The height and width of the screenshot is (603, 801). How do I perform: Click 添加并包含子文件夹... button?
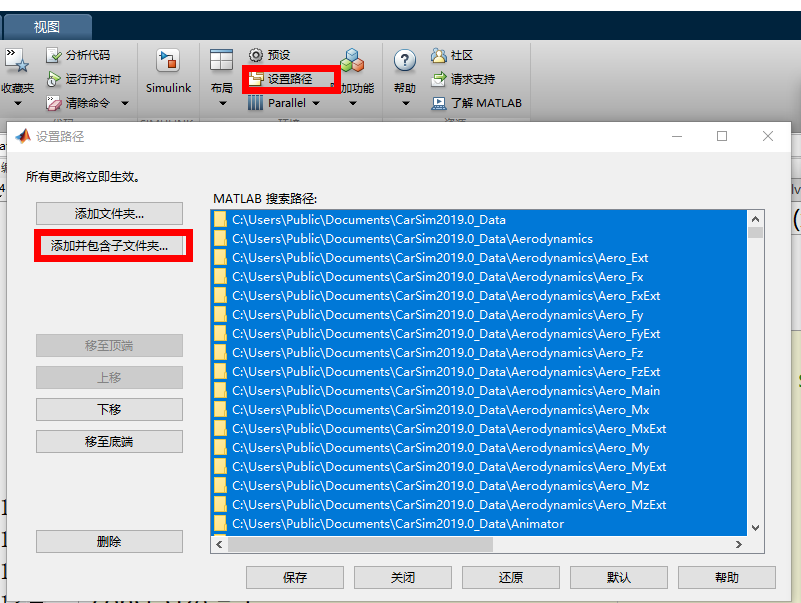click(109, 246)
